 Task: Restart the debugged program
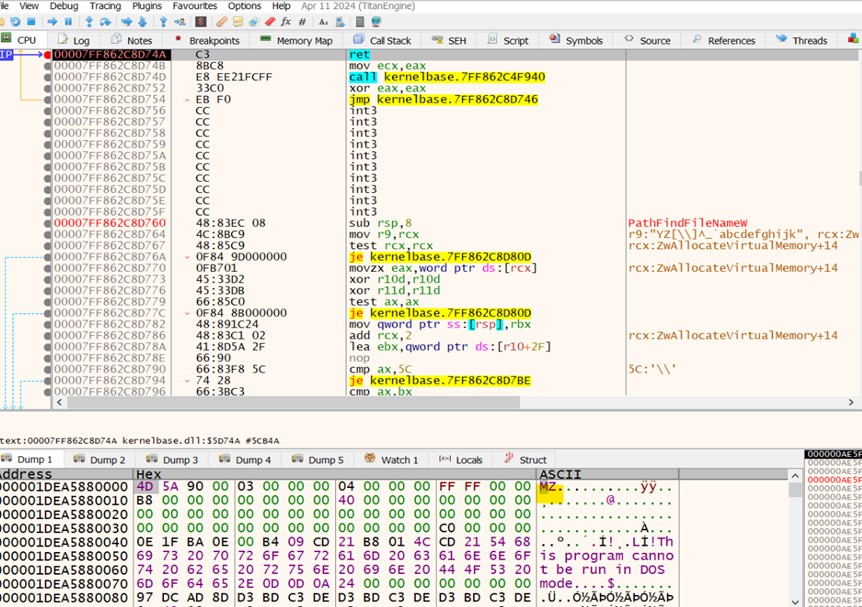[14, 21]
